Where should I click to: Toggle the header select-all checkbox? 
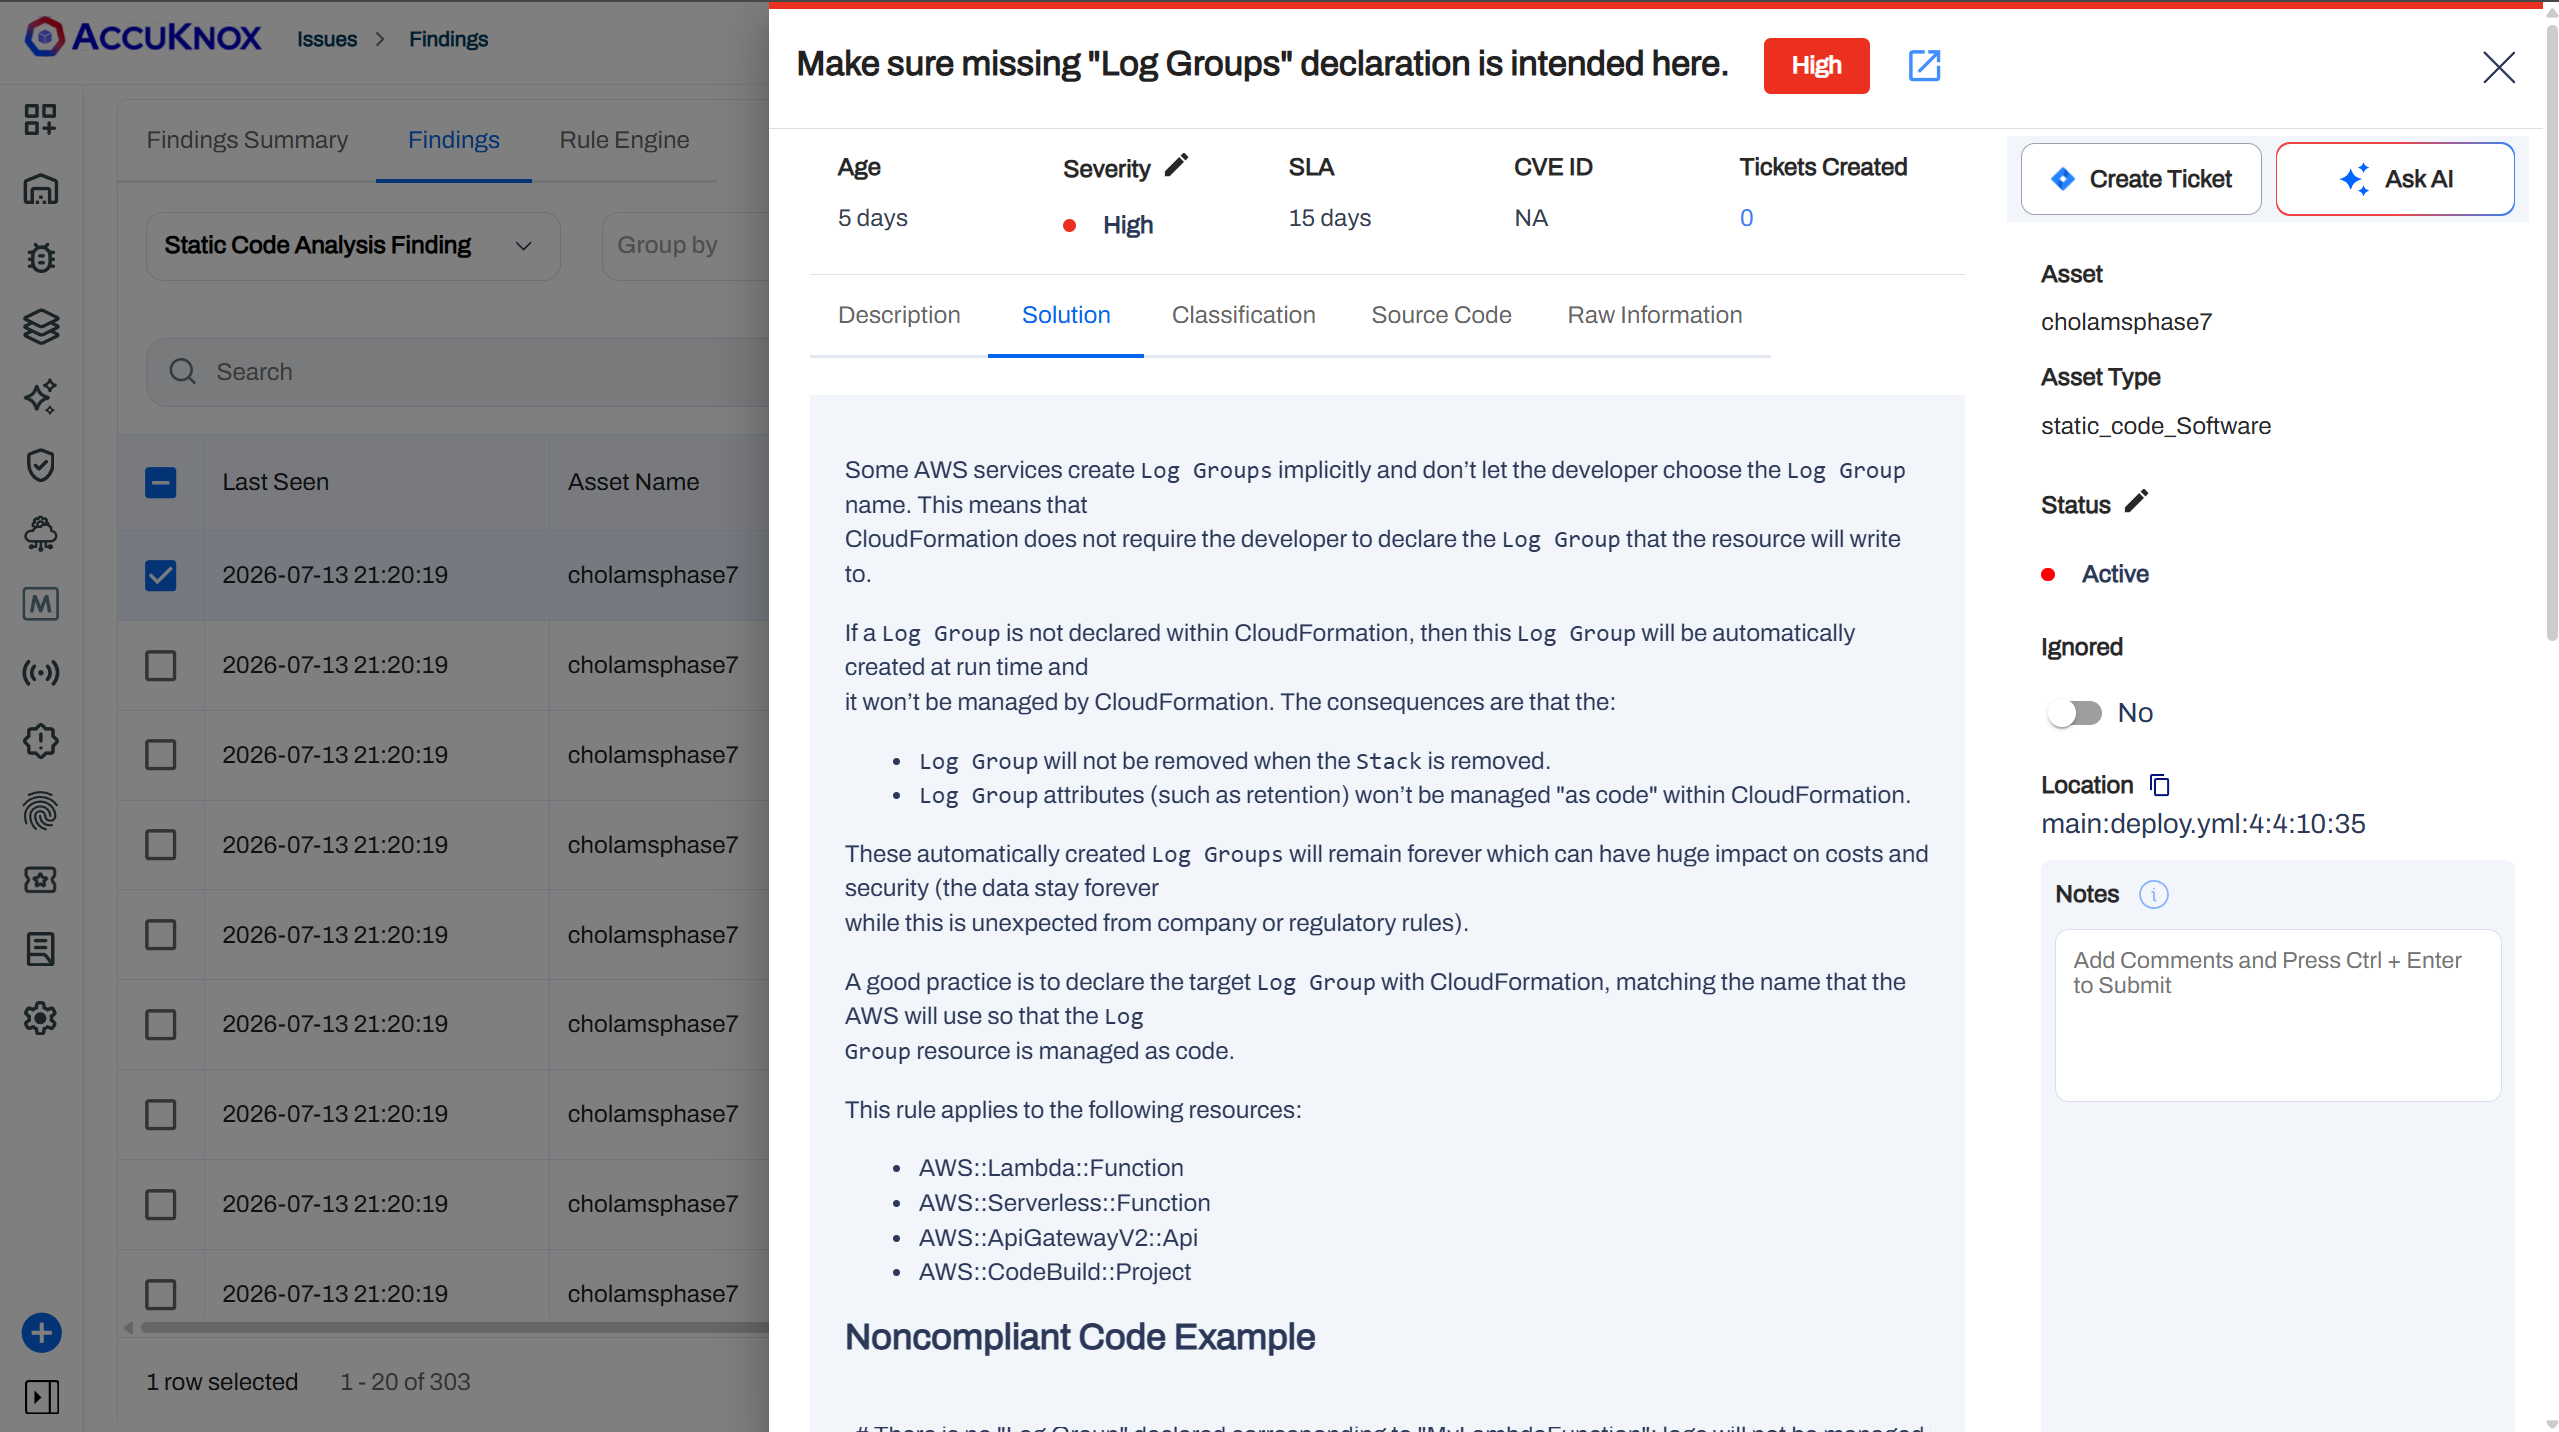point(160,483)
